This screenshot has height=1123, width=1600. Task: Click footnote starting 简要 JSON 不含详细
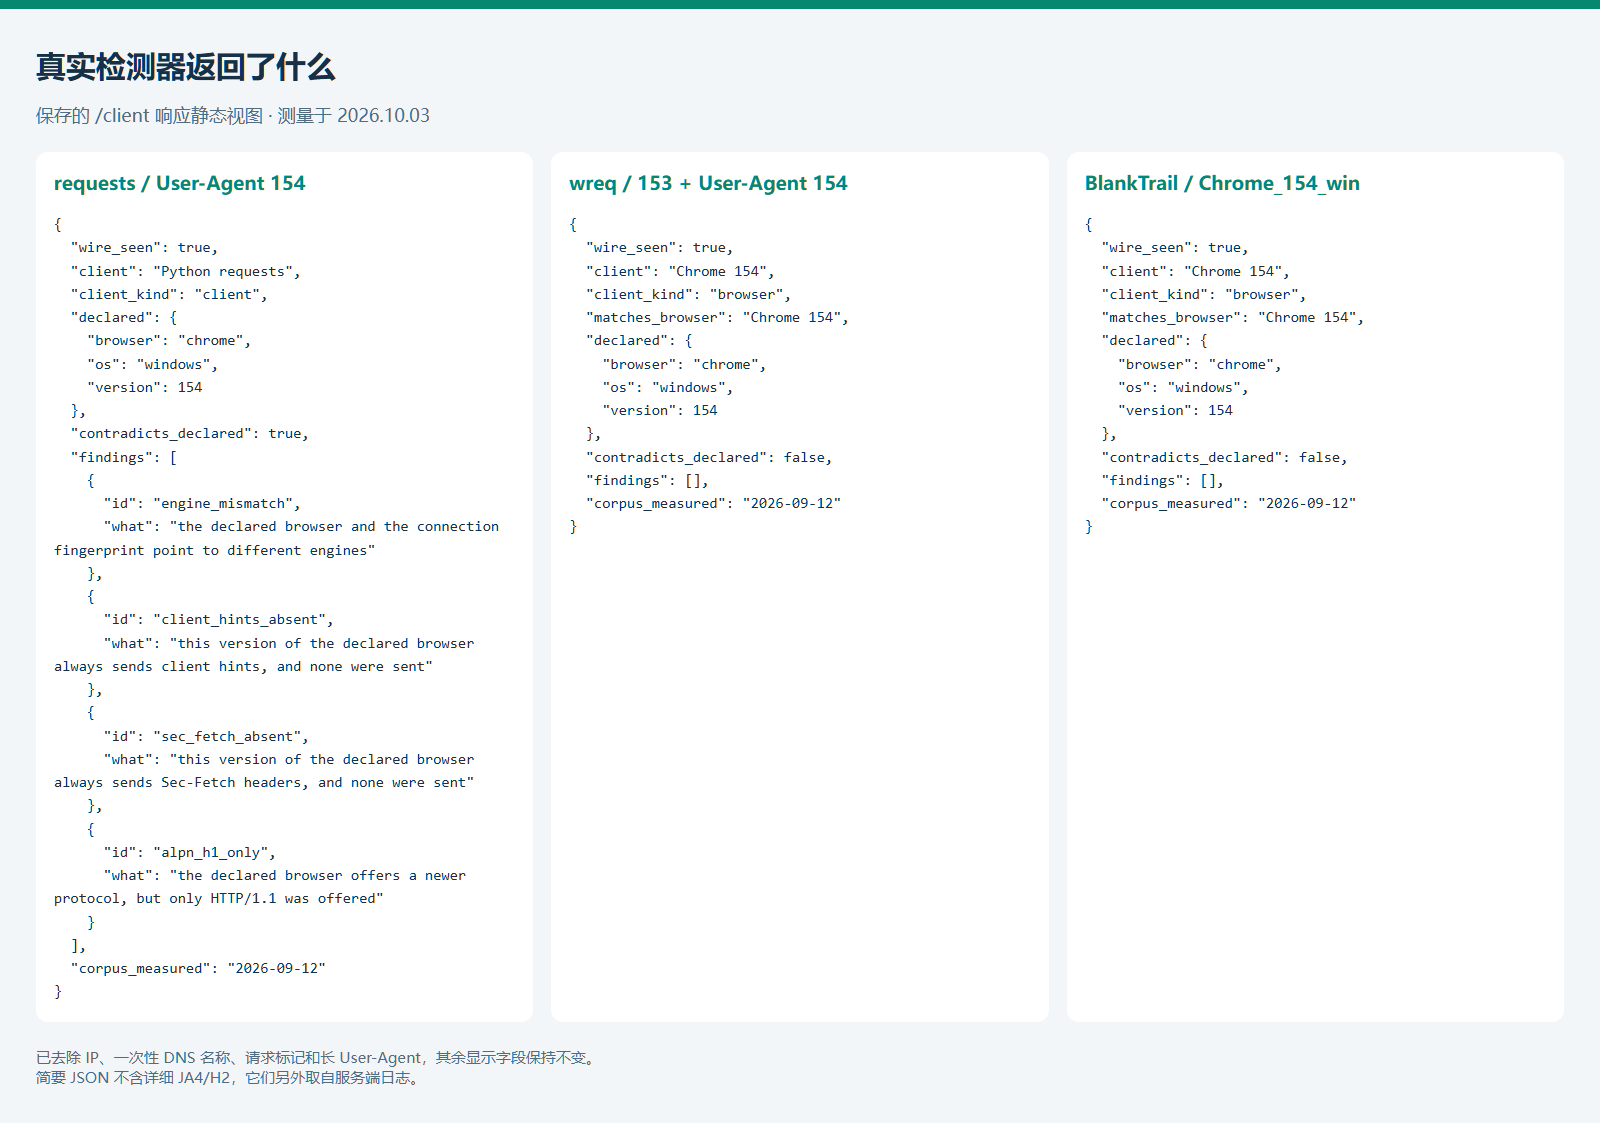point(230,1078)
